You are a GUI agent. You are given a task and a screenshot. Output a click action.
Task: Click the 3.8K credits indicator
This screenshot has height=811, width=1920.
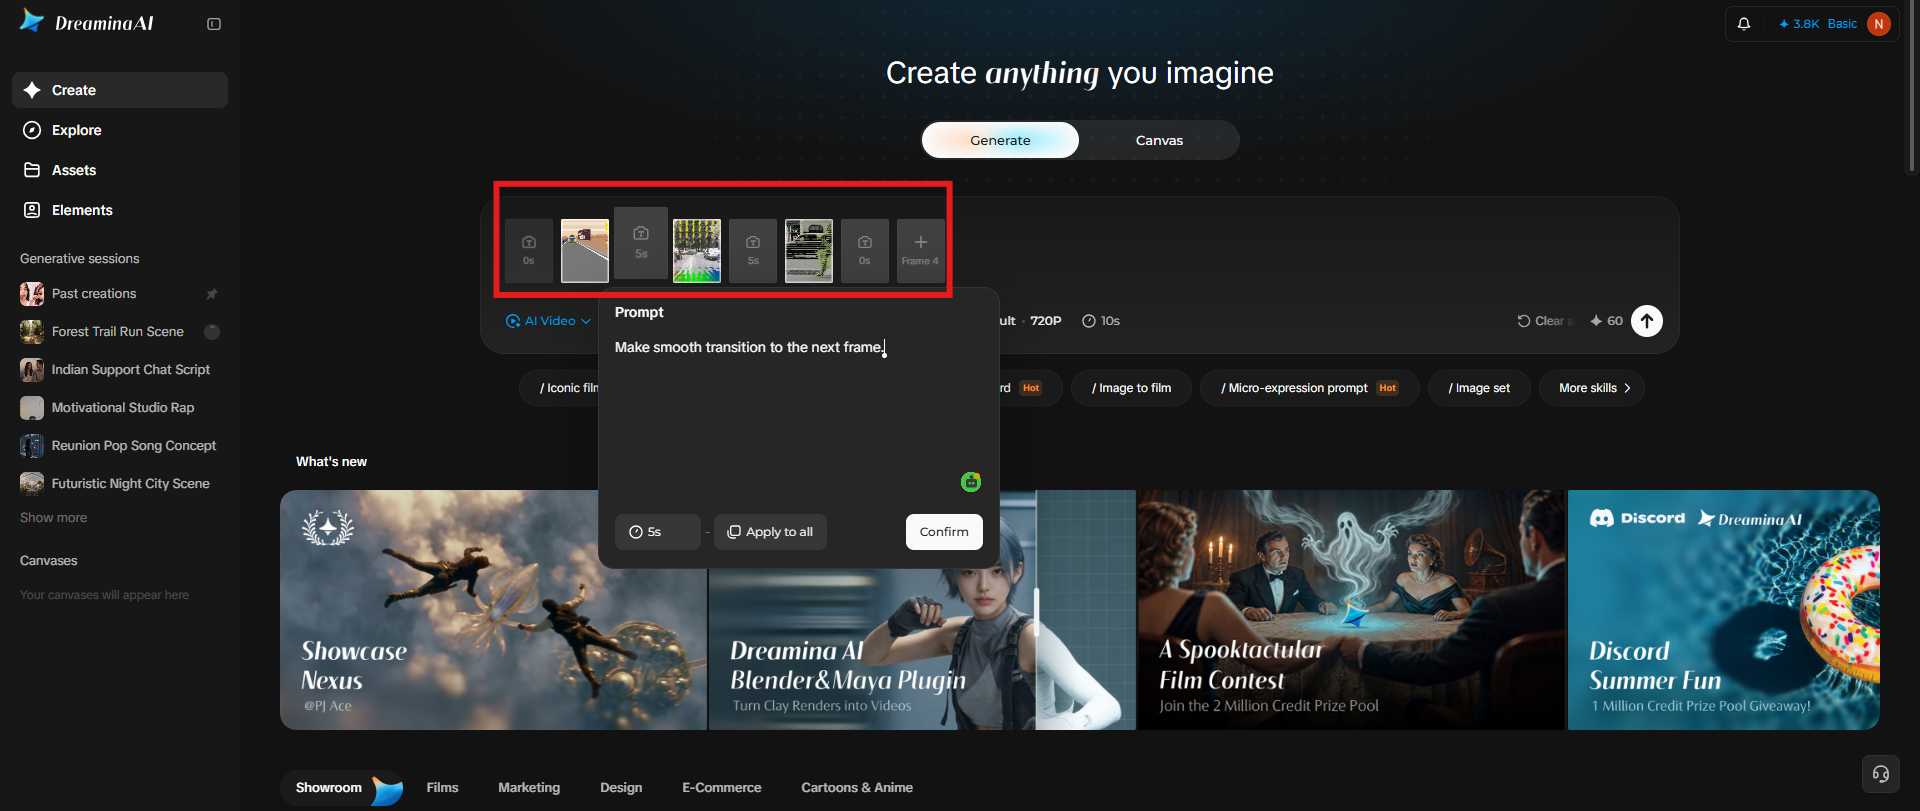[1799, 24]
